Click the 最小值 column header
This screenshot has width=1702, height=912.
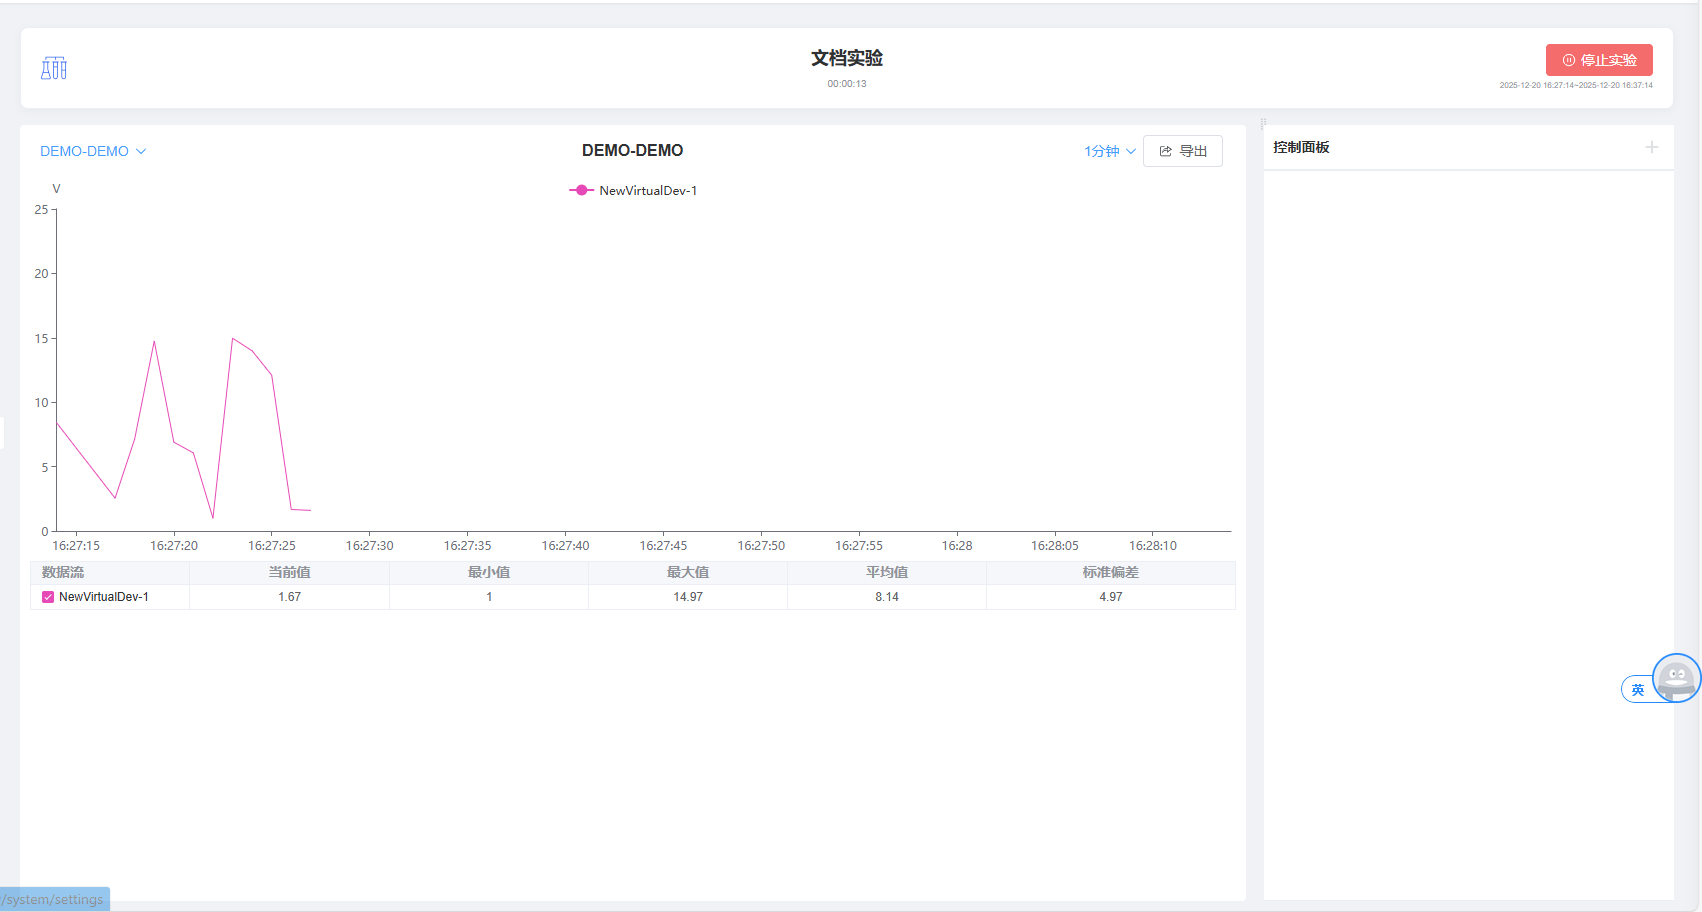[488, 572]
